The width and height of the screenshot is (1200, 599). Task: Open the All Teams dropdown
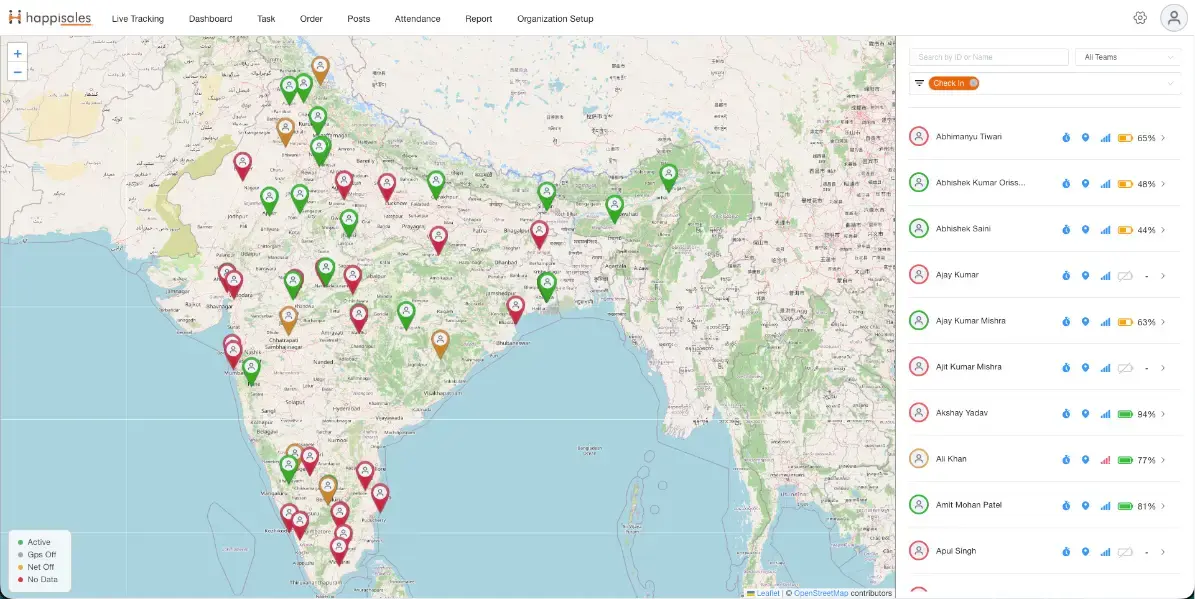click(x=1127, y=57)
